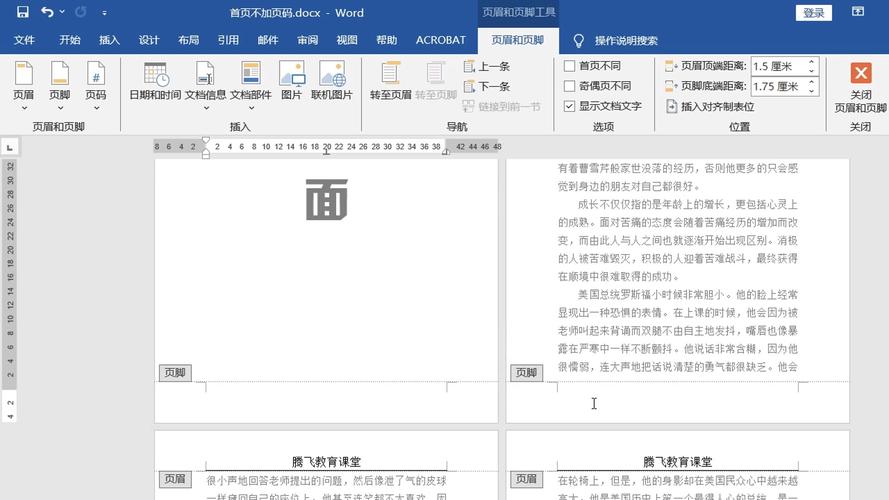
Task: Expand the 页码 dropdown arrow
Action: tap(96, 108)
